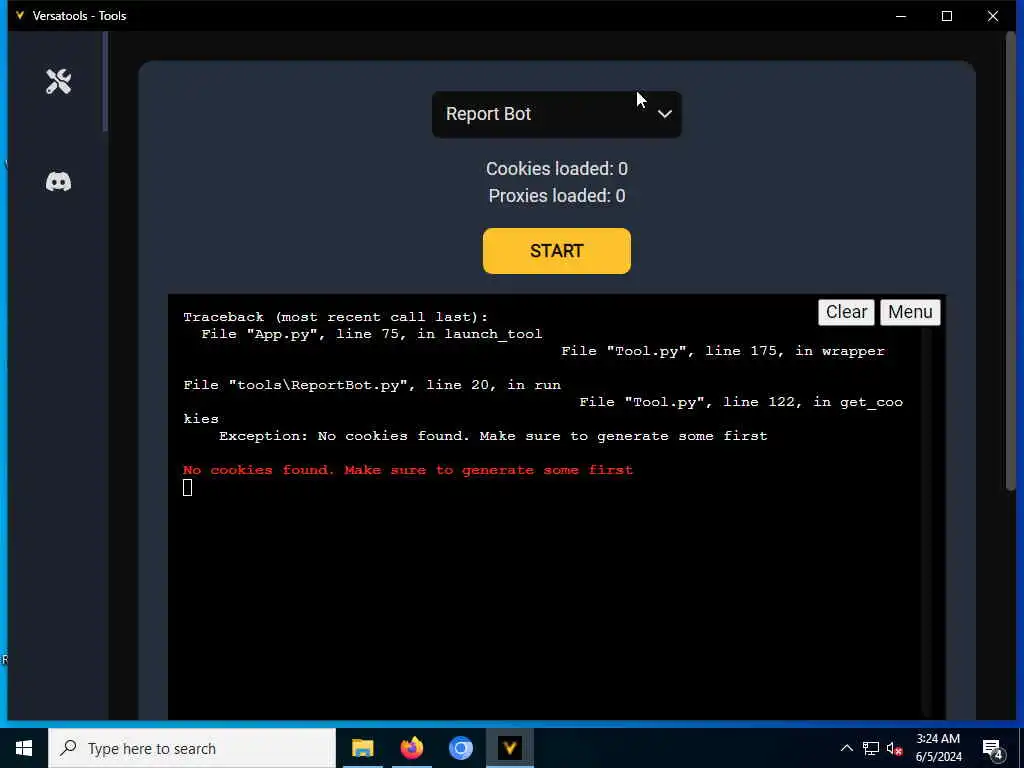
Task: Click the 'Traceback (most recent call last)' line
Action: coord(336,317)
